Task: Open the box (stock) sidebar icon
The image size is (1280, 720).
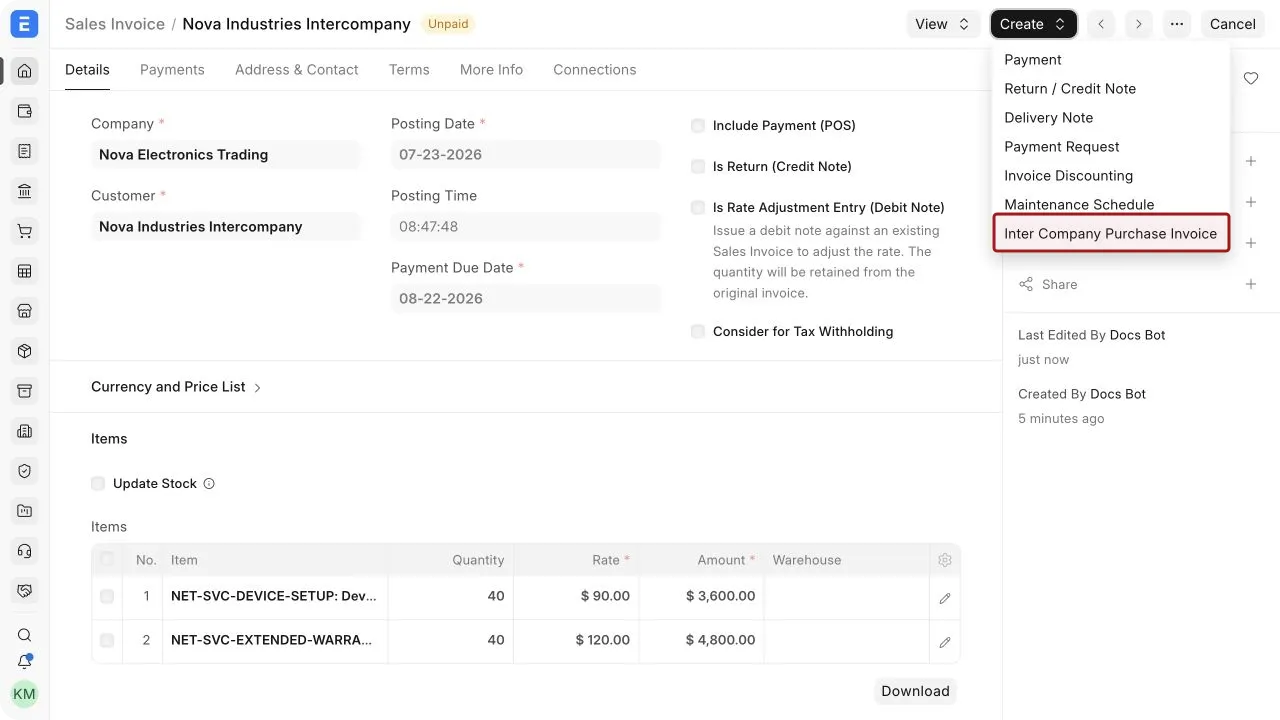Action: (25, 351)
